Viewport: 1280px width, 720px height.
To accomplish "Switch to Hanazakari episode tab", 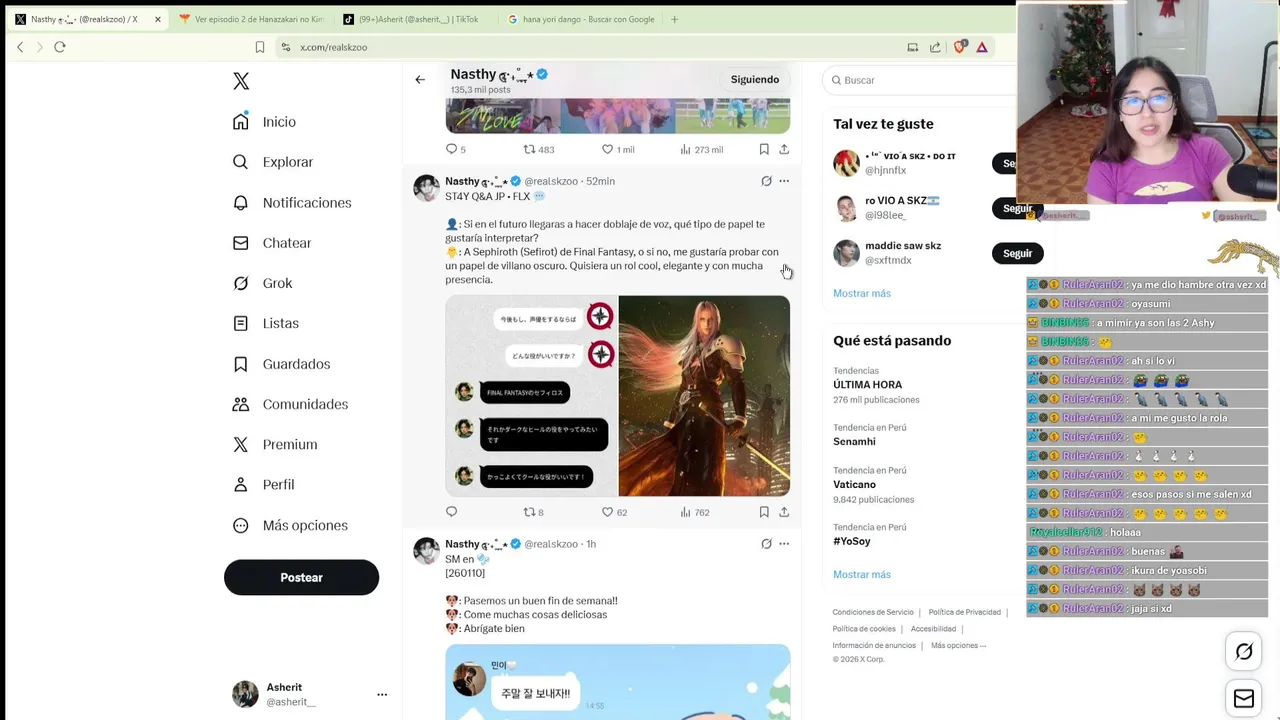I will click(251, 19).
